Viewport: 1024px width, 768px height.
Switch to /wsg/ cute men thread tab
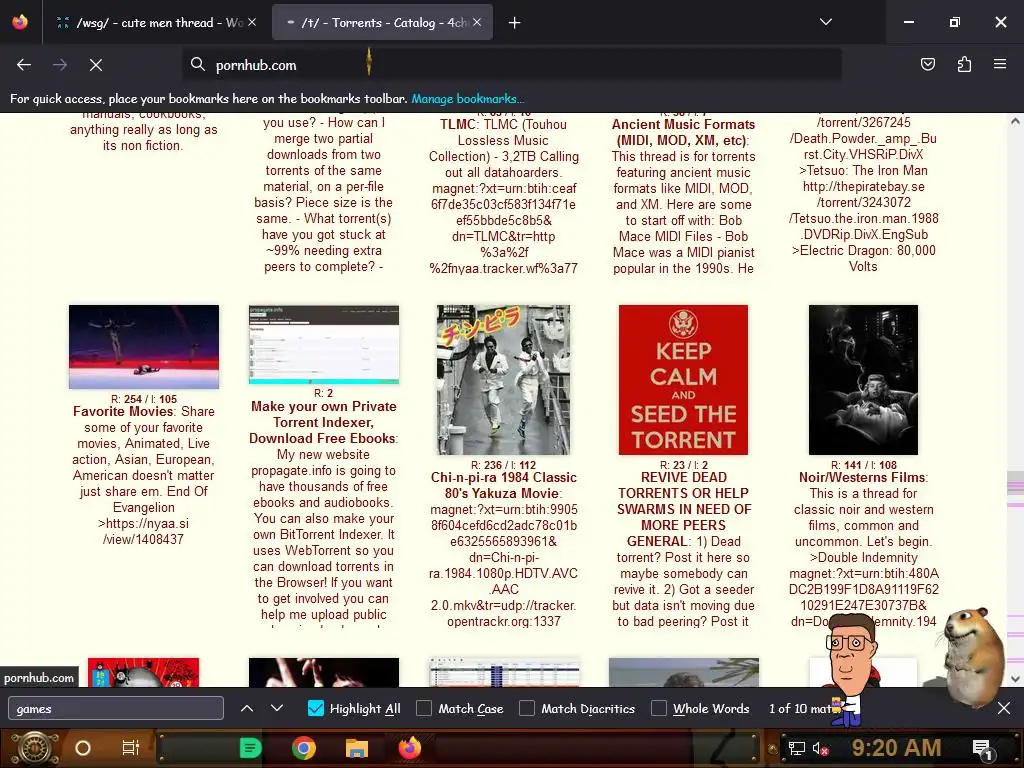[157, 23]
